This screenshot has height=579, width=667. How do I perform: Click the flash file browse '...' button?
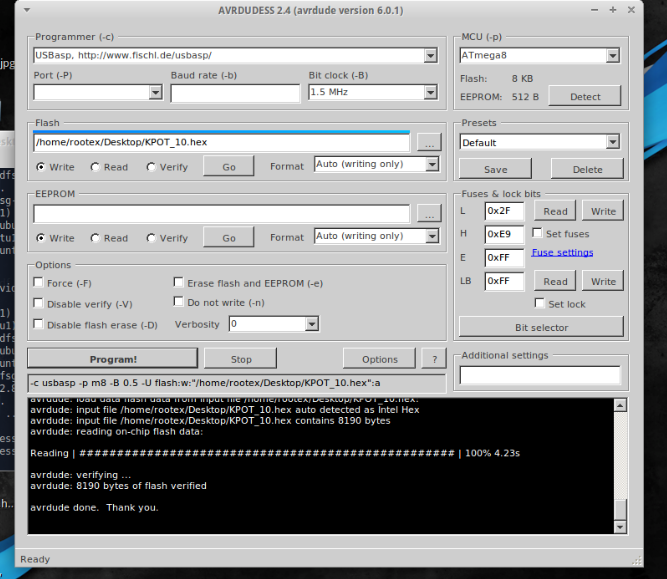(428, 142)
